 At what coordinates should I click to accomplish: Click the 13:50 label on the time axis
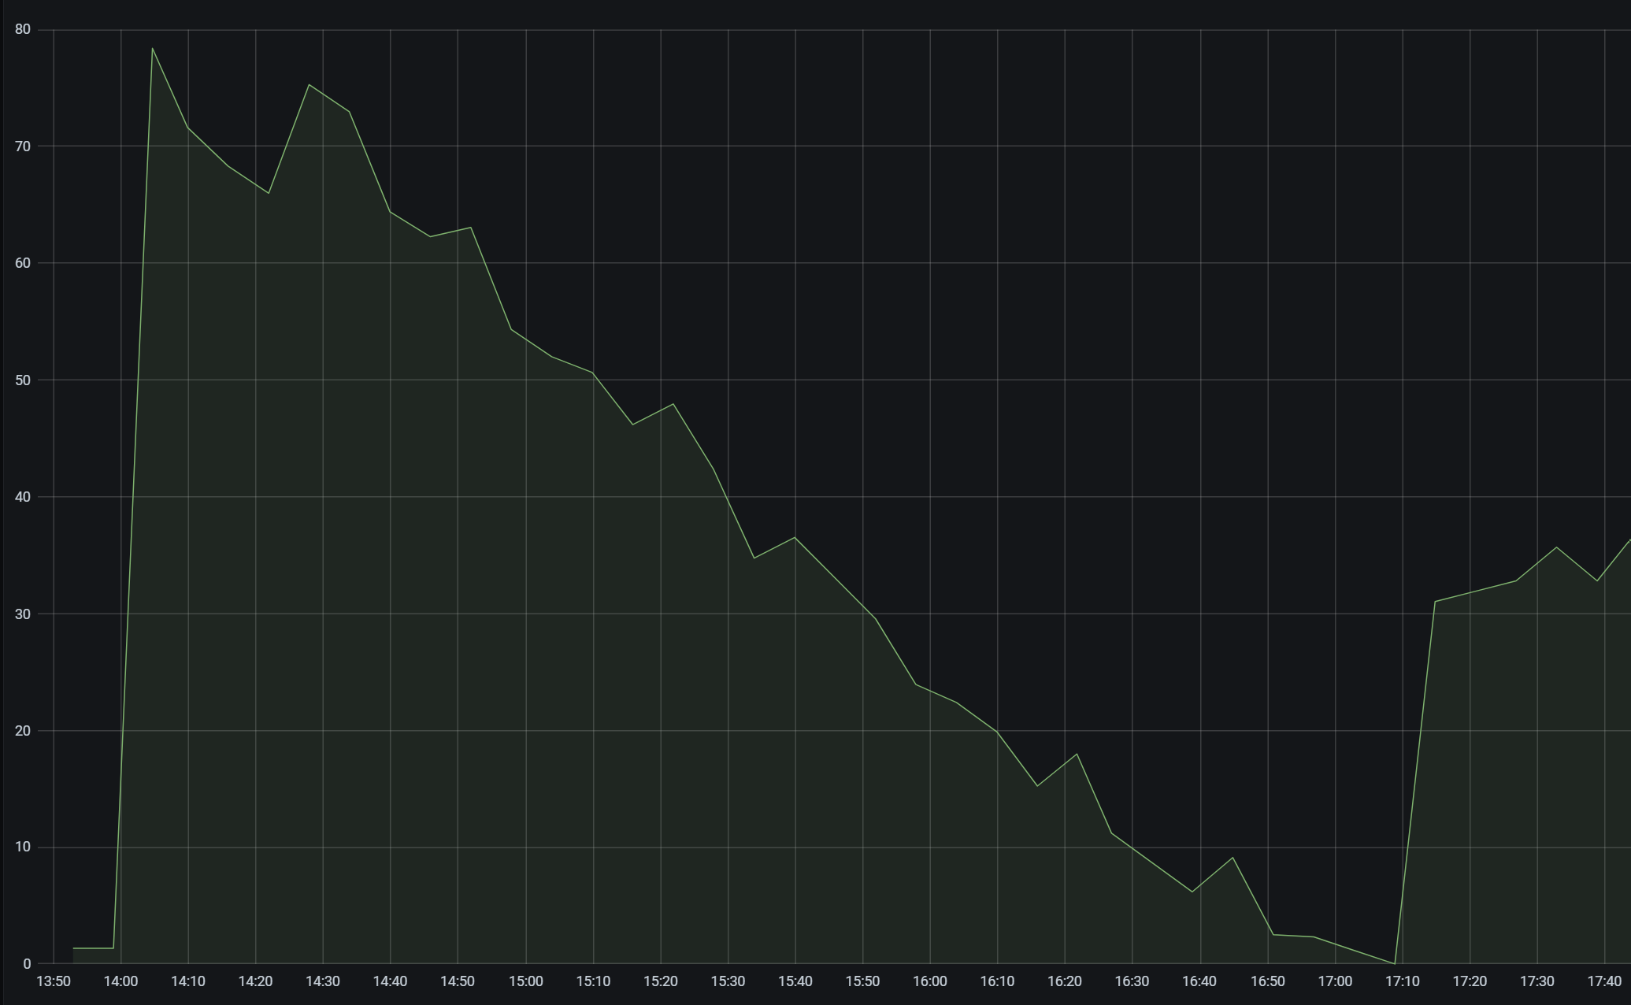[53, 982]
